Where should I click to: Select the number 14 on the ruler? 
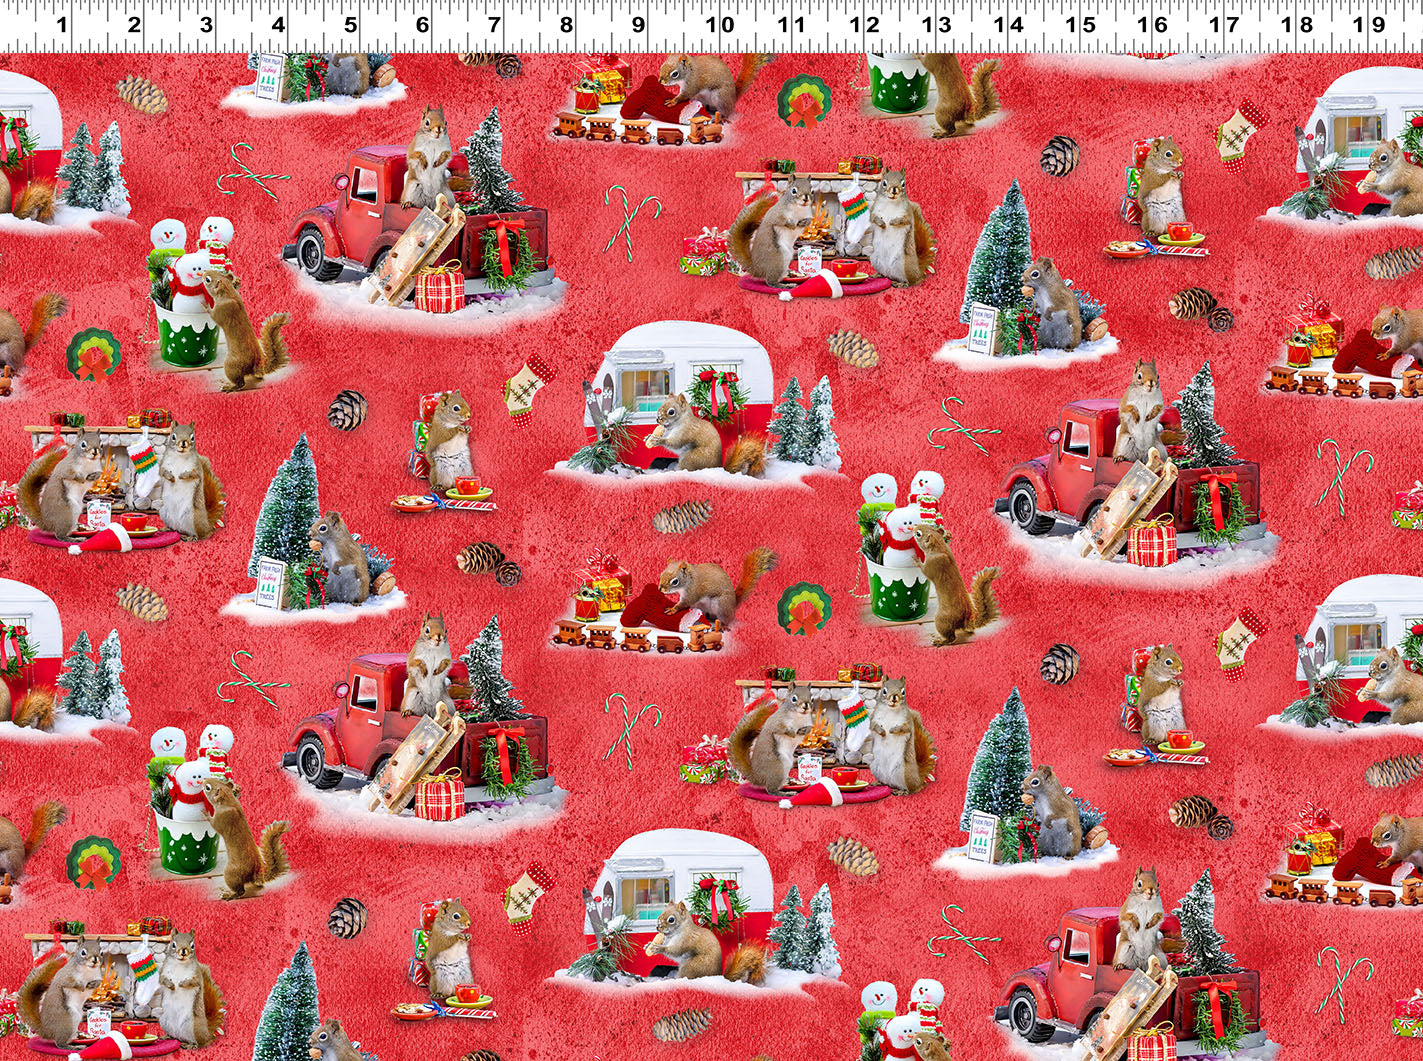tap(1010, 24)
